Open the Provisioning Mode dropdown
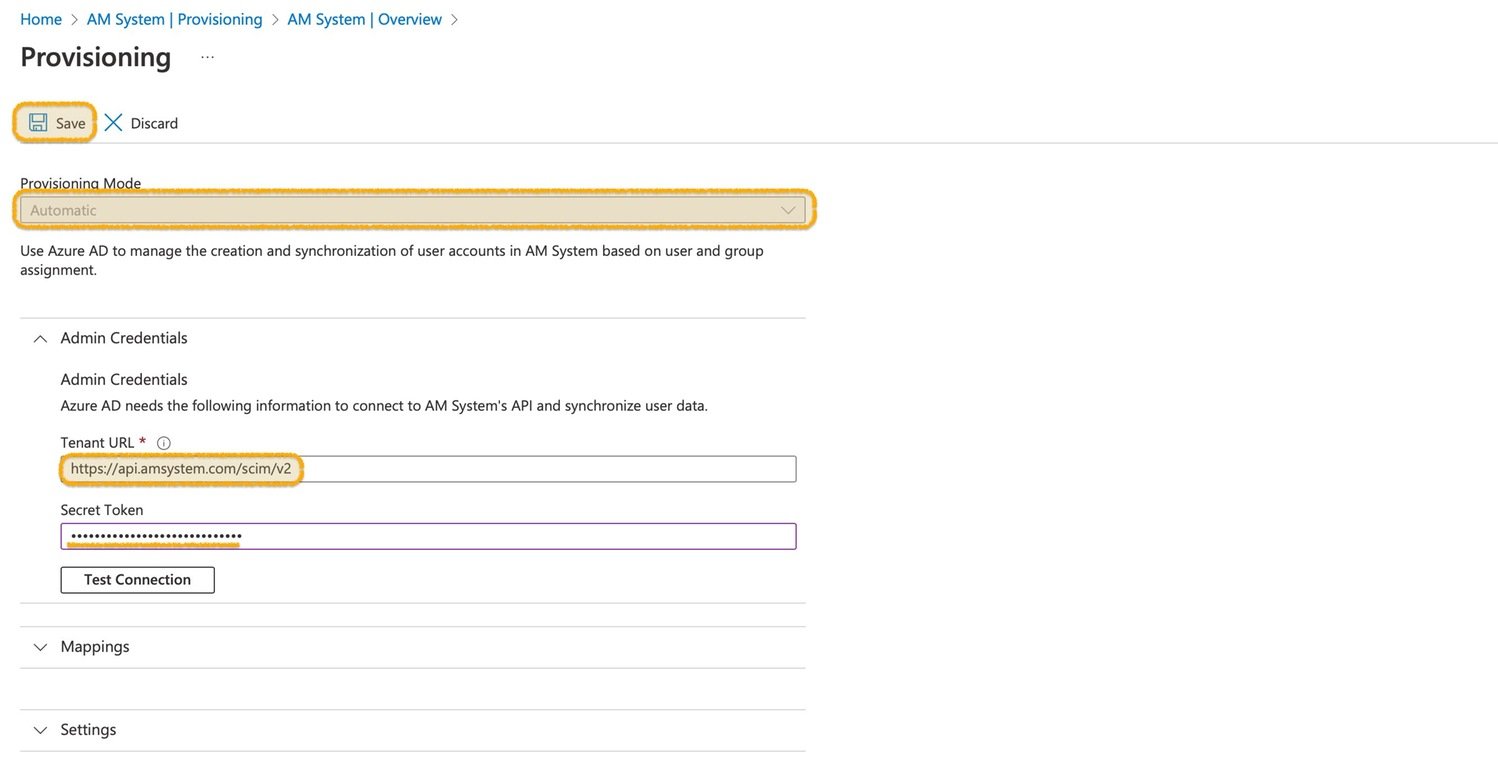This screenshot has width=1498, height=763. click(x=414, y=210)
